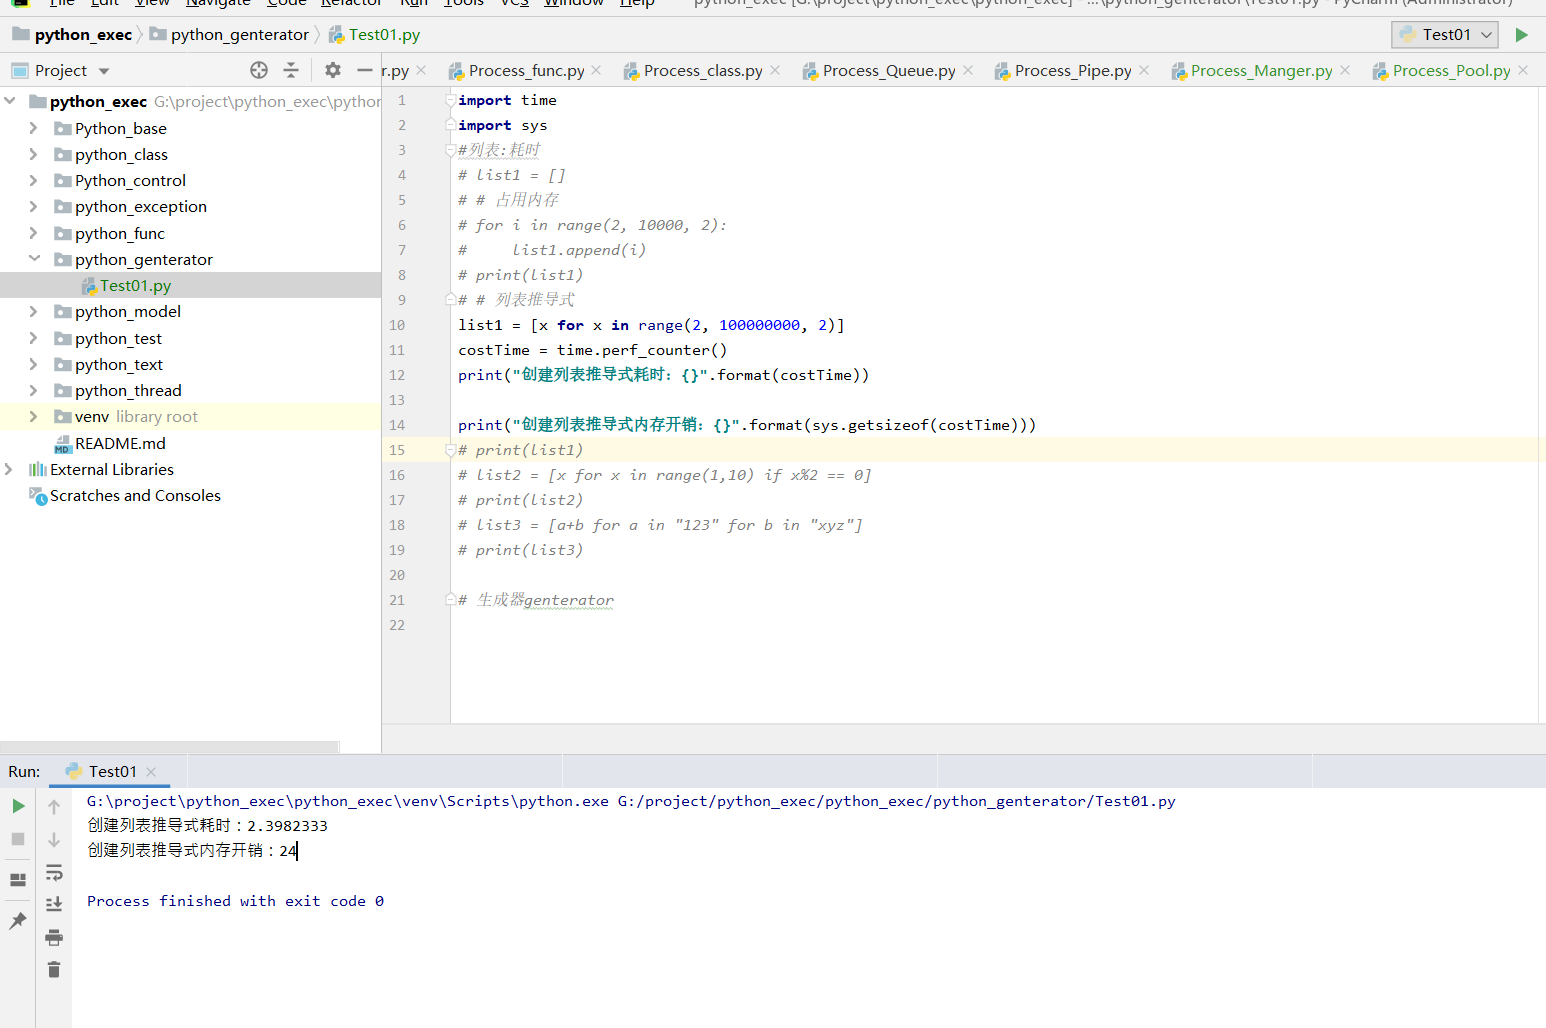This screenshot has width=1546, height=1028.
Task: Expand the python_class folder
Action: [x=34, y=154]
